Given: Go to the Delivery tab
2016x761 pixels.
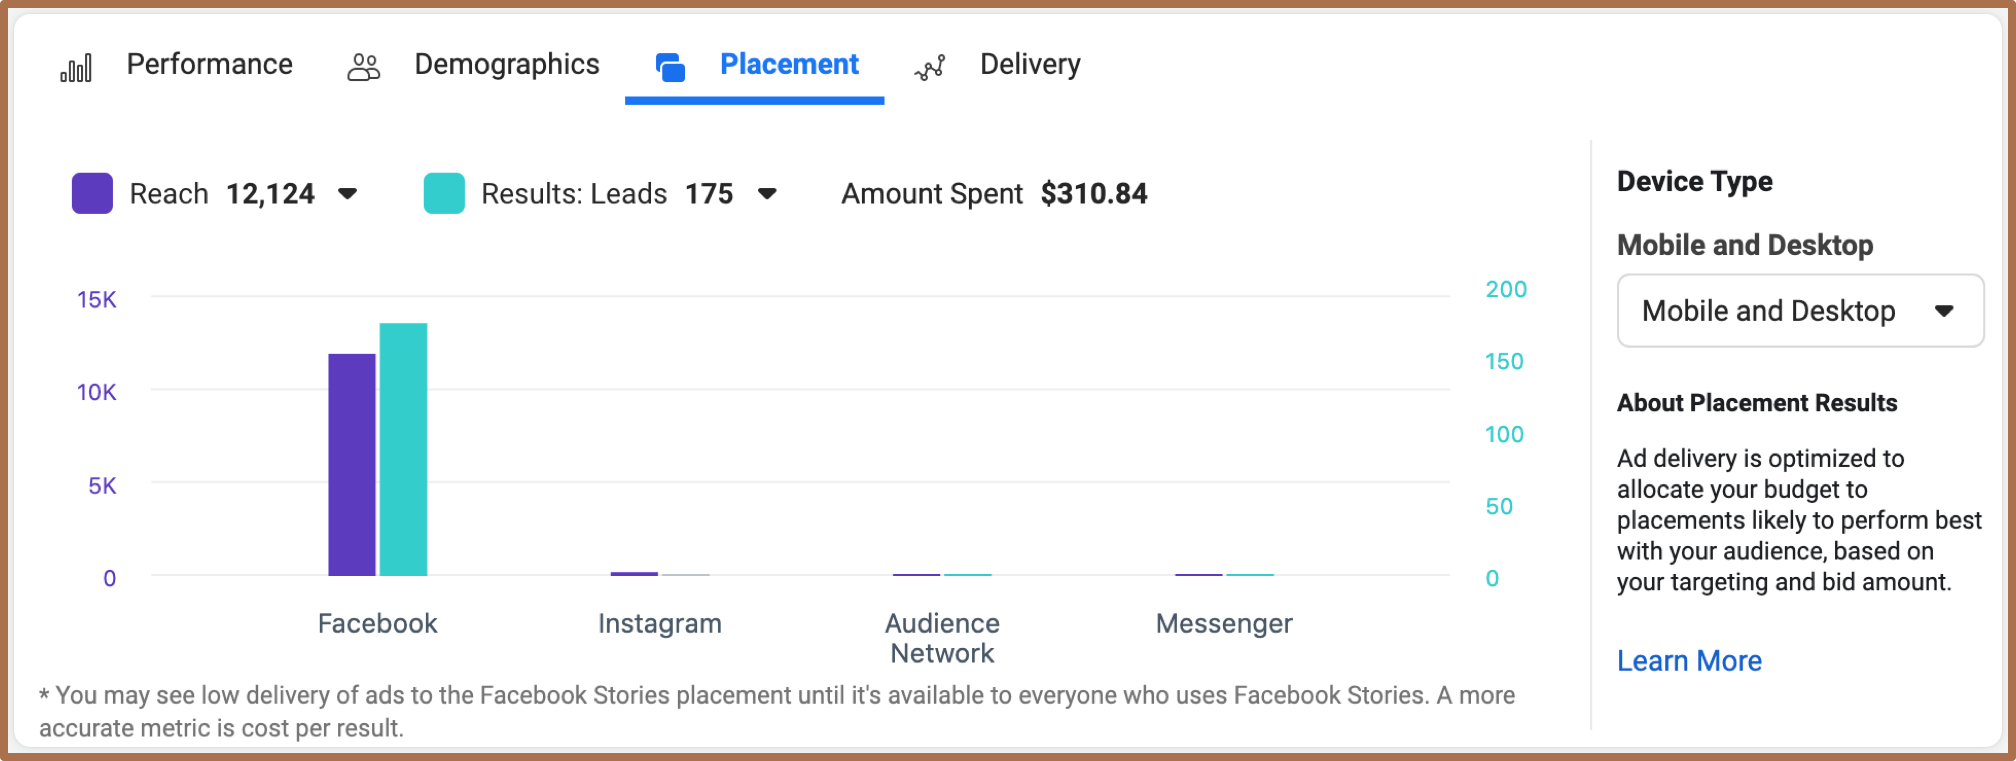Looking at the screenshot, I should (1030, 65).
